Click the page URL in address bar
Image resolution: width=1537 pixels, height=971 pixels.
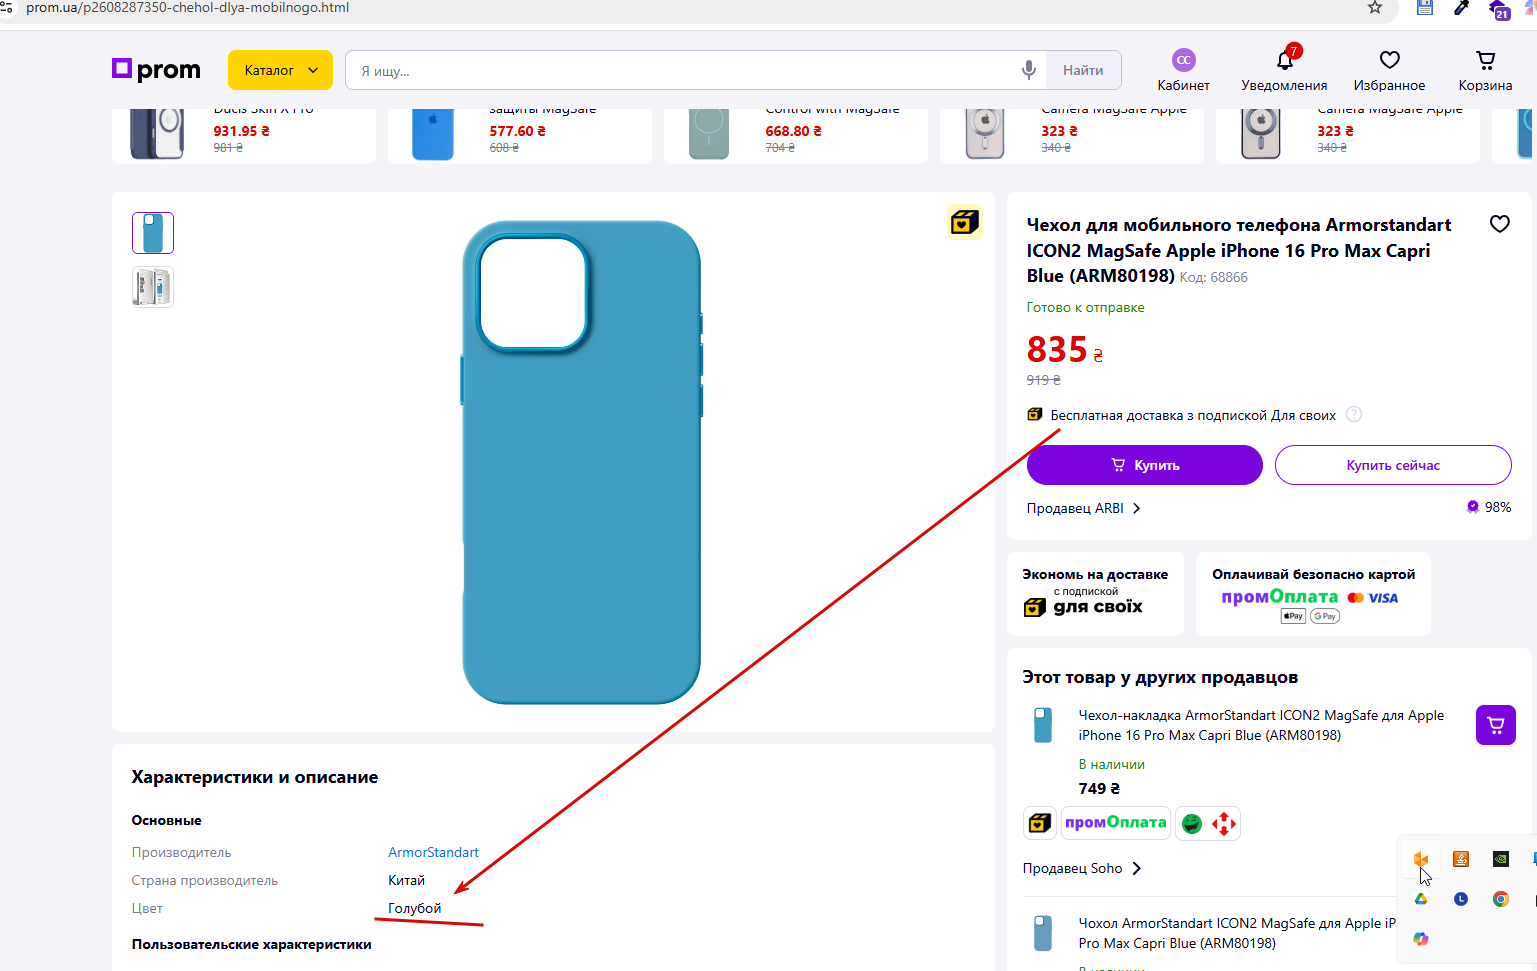[x=188, y=8]
